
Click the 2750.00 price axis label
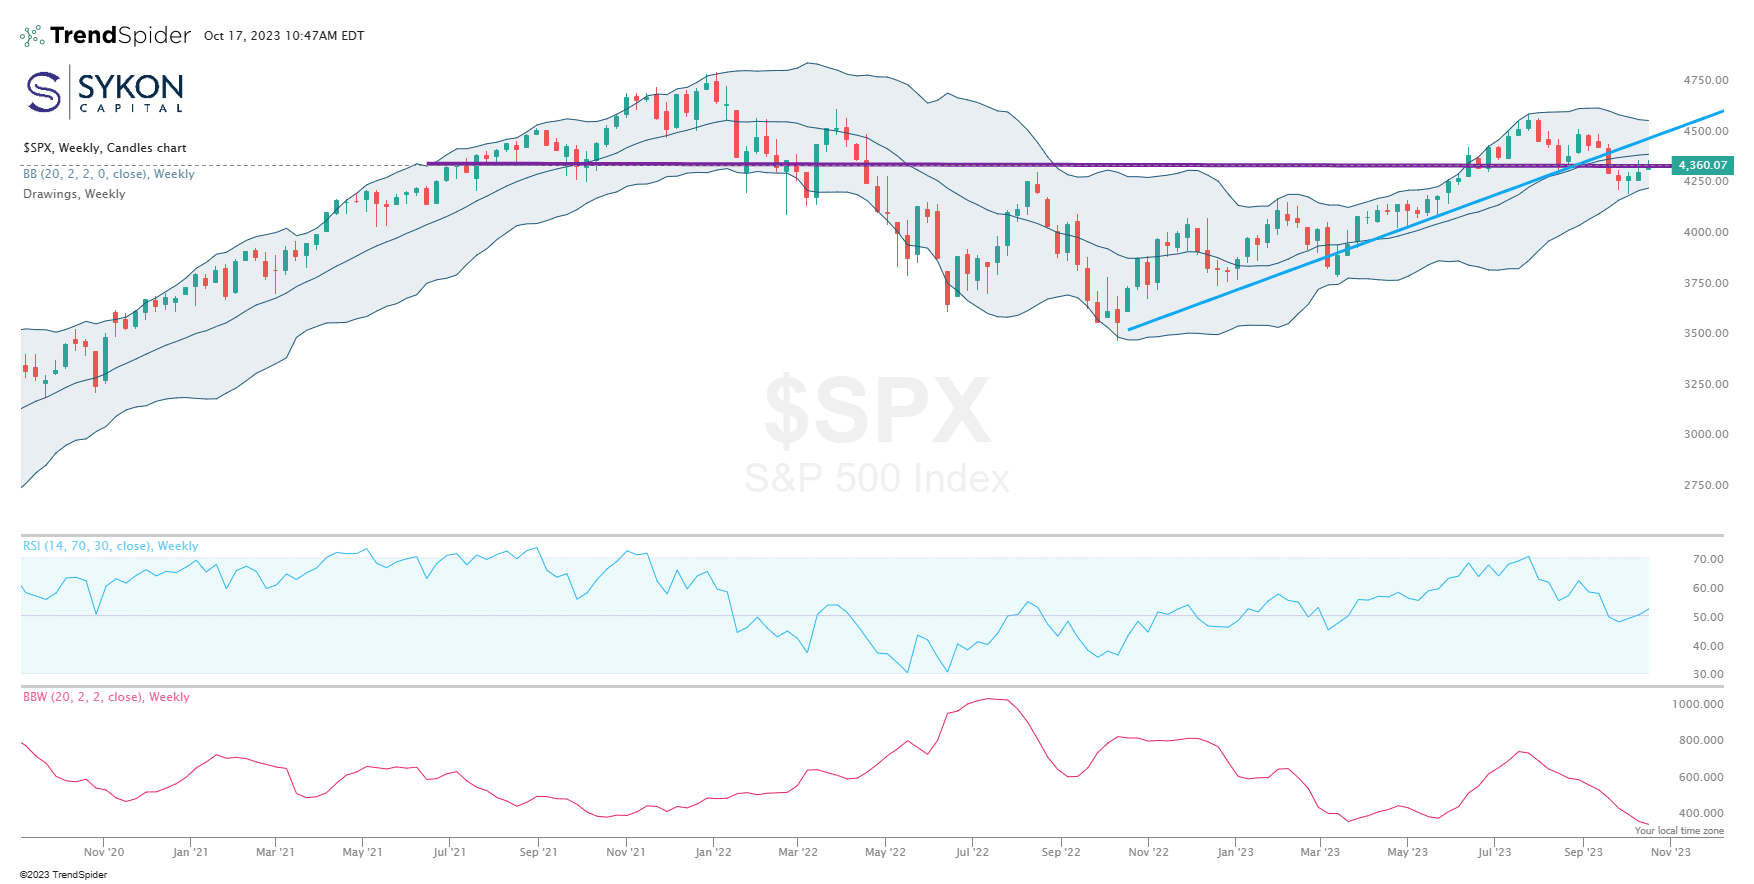point(1706,485)
